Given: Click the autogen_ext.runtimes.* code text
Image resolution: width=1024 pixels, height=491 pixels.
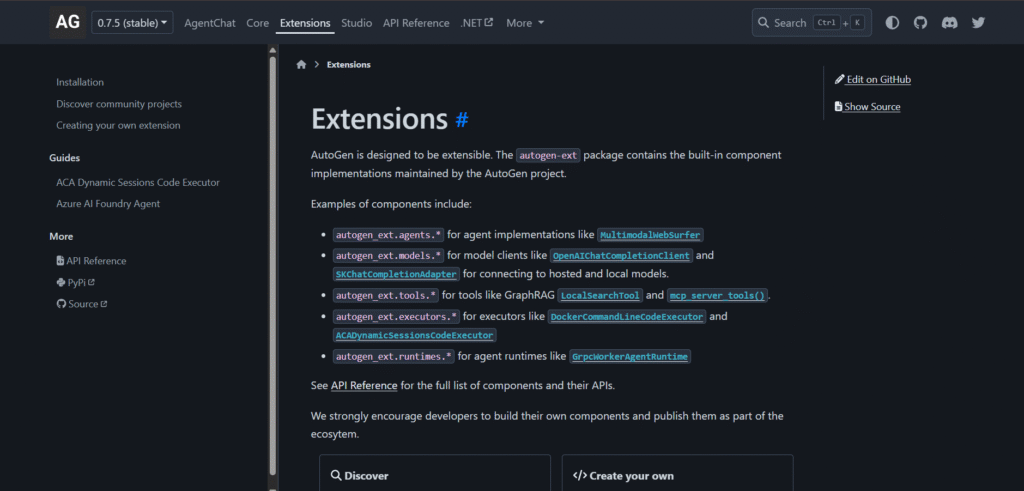Looking at the screenshot, I should point(394,357).
